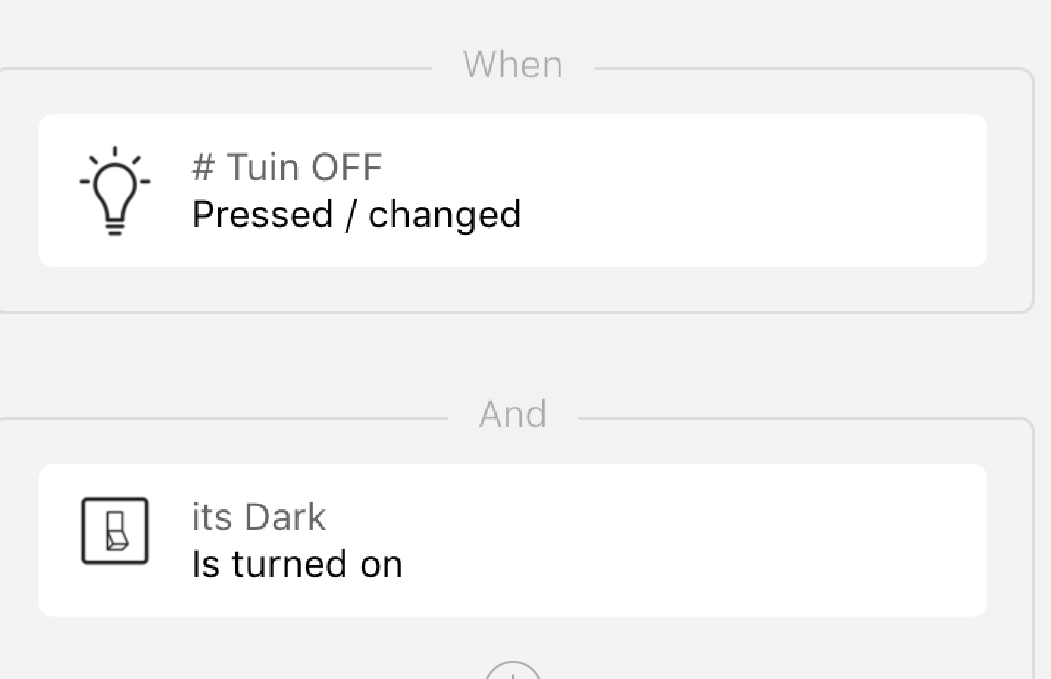Click the "Is turned on" condition text
The height and width of the screenshot is (679, 1051).
pyautogui.click(x=297, y=564)
